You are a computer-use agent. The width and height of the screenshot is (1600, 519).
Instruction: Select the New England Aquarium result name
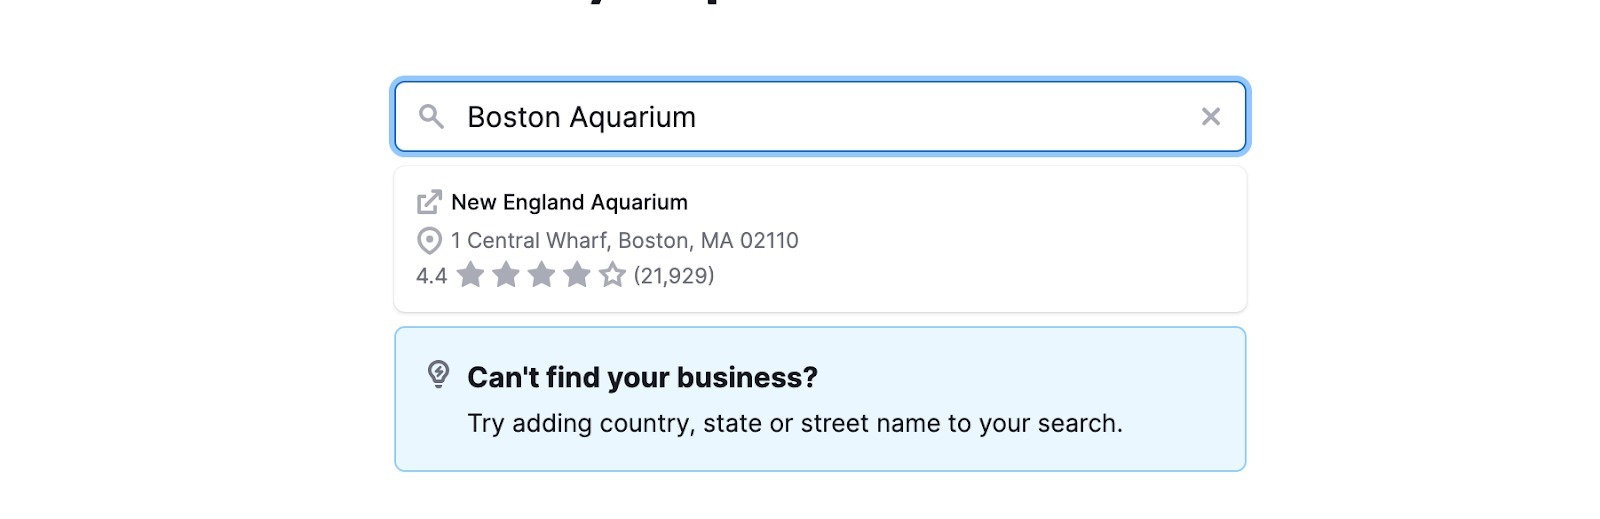pyautogui.click(x=569, y=202)
